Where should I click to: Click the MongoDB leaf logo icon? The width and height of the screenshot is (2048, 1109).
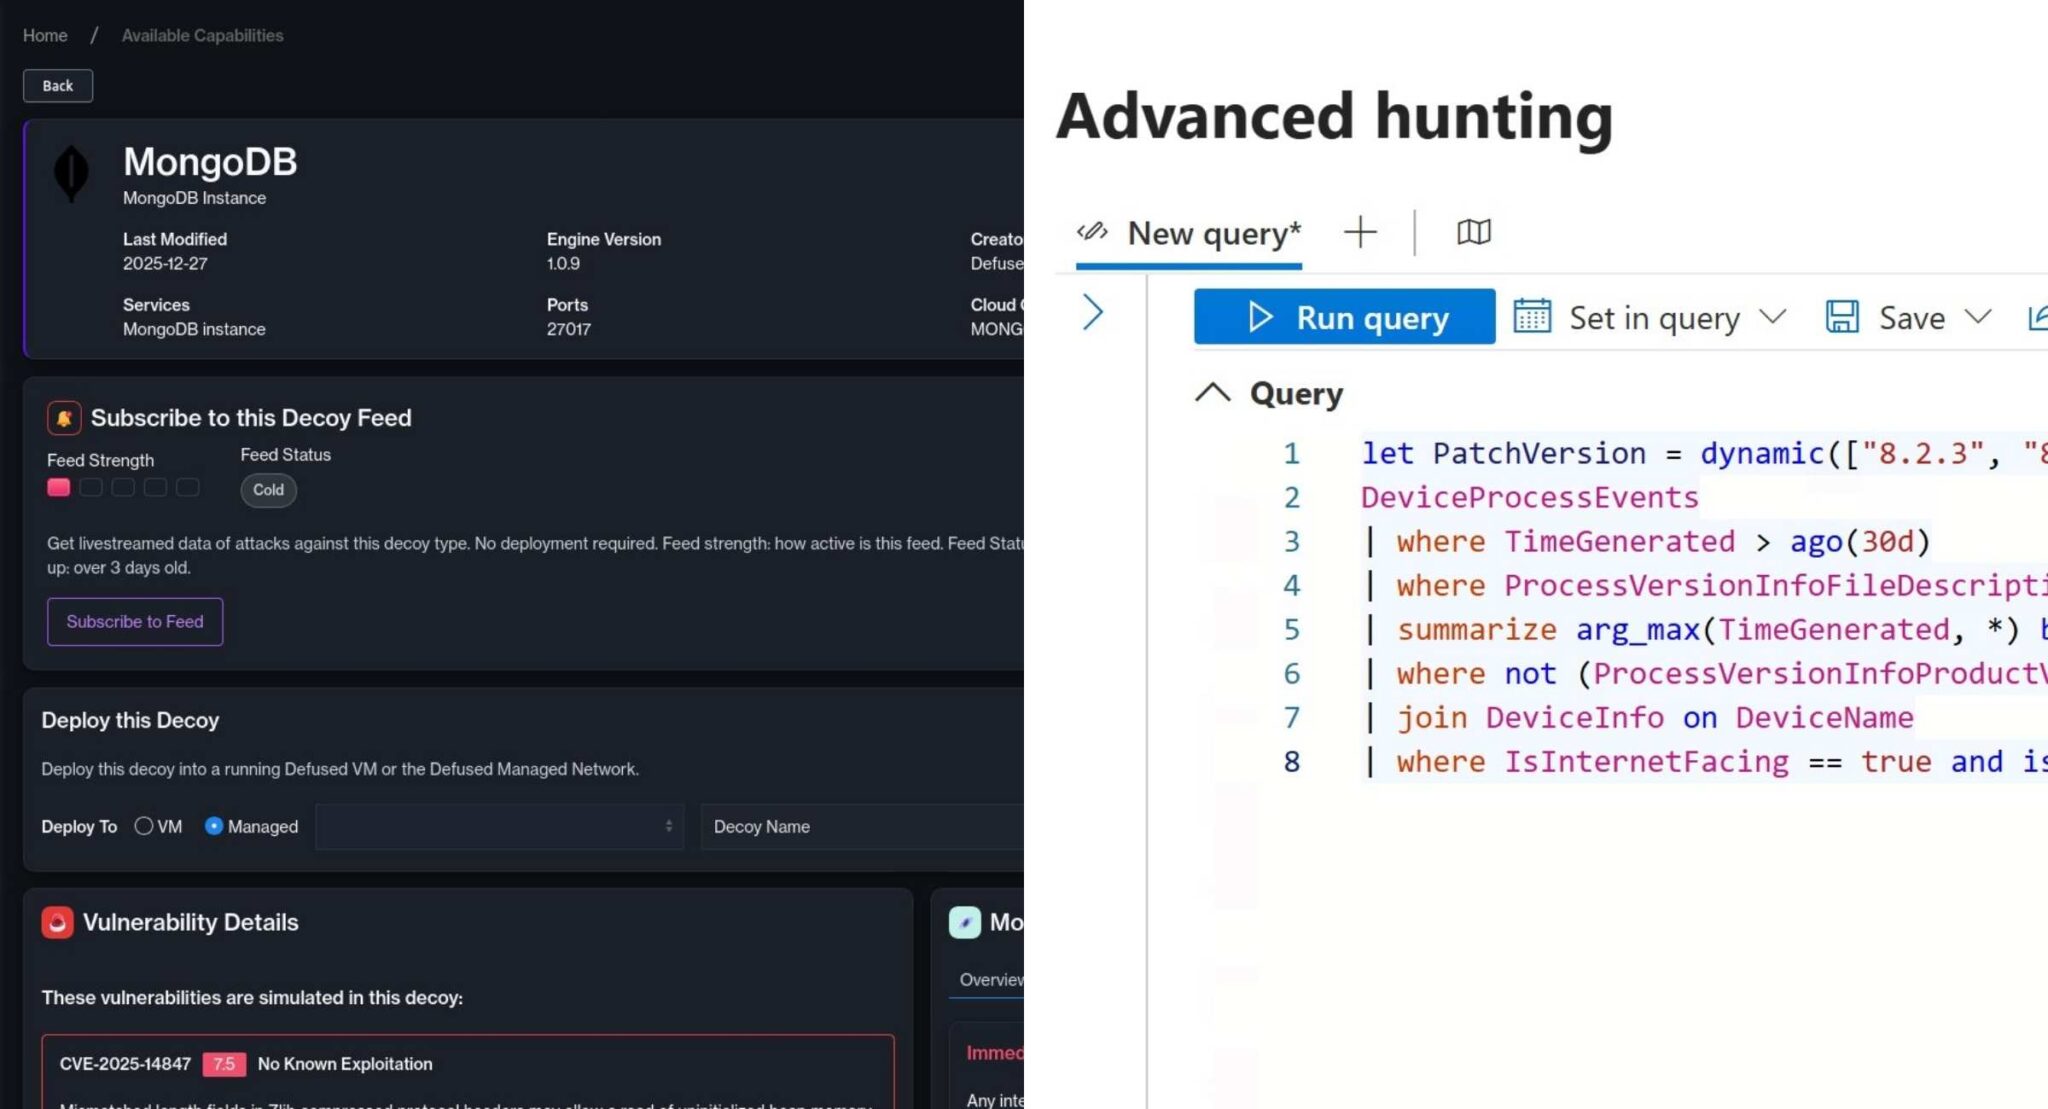71,173
